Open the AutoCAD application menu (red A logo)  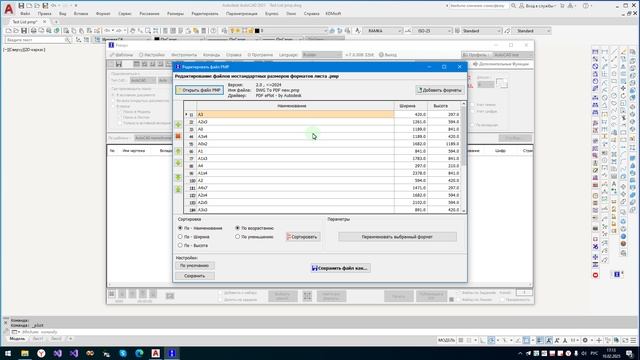point(8,9)
